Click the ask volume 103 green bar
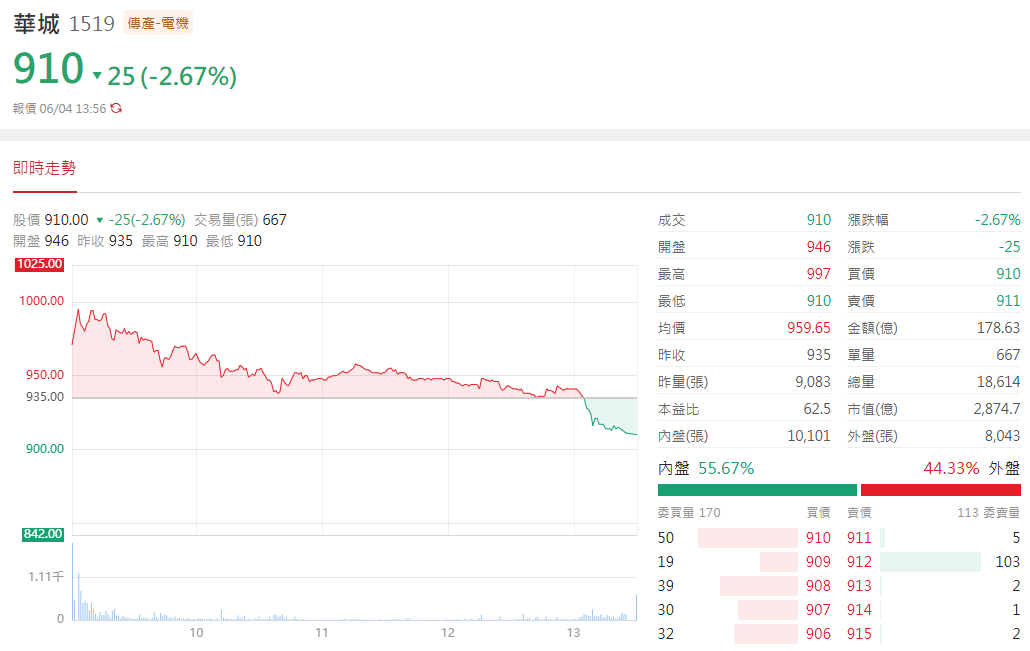This screenshot has height=651, width=1030. 930,562
